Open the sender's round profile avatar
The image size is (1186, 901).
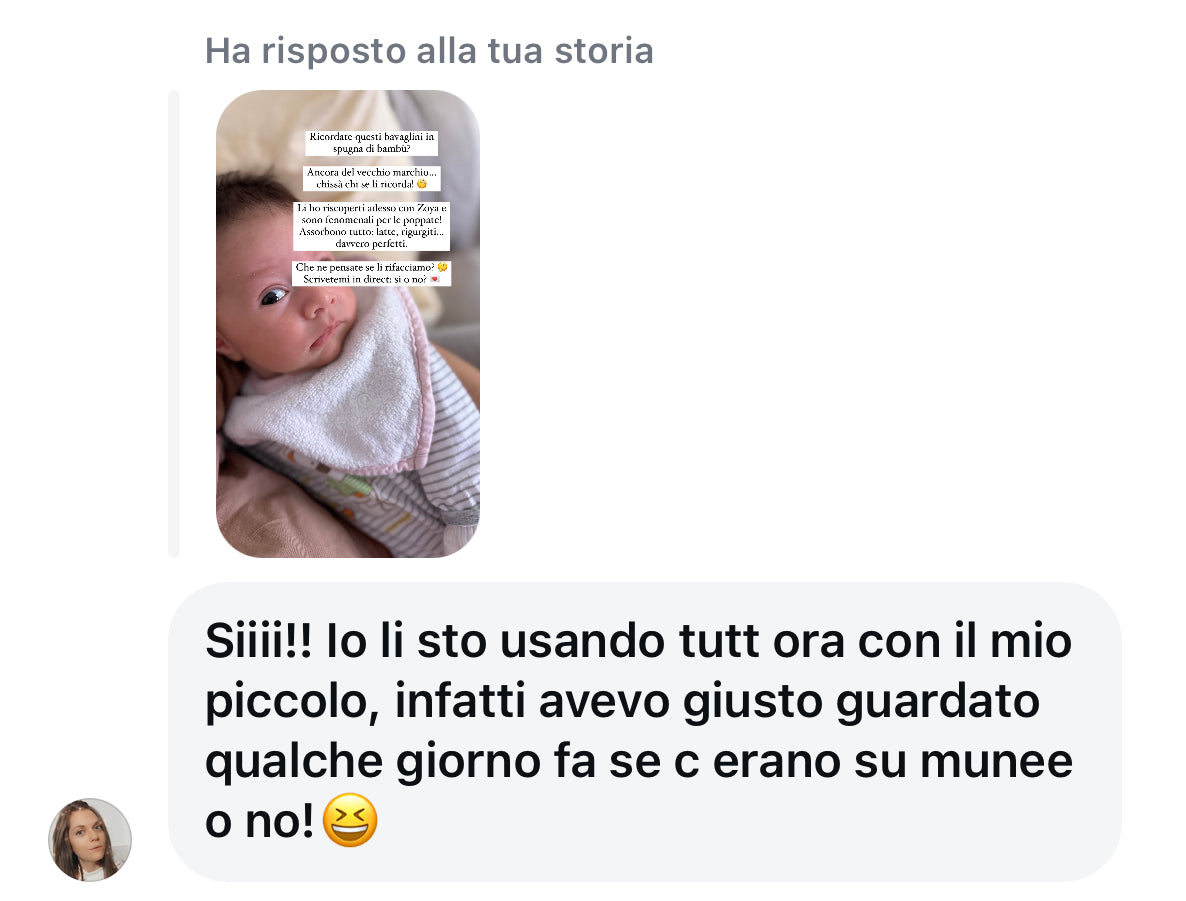point(90,840)
